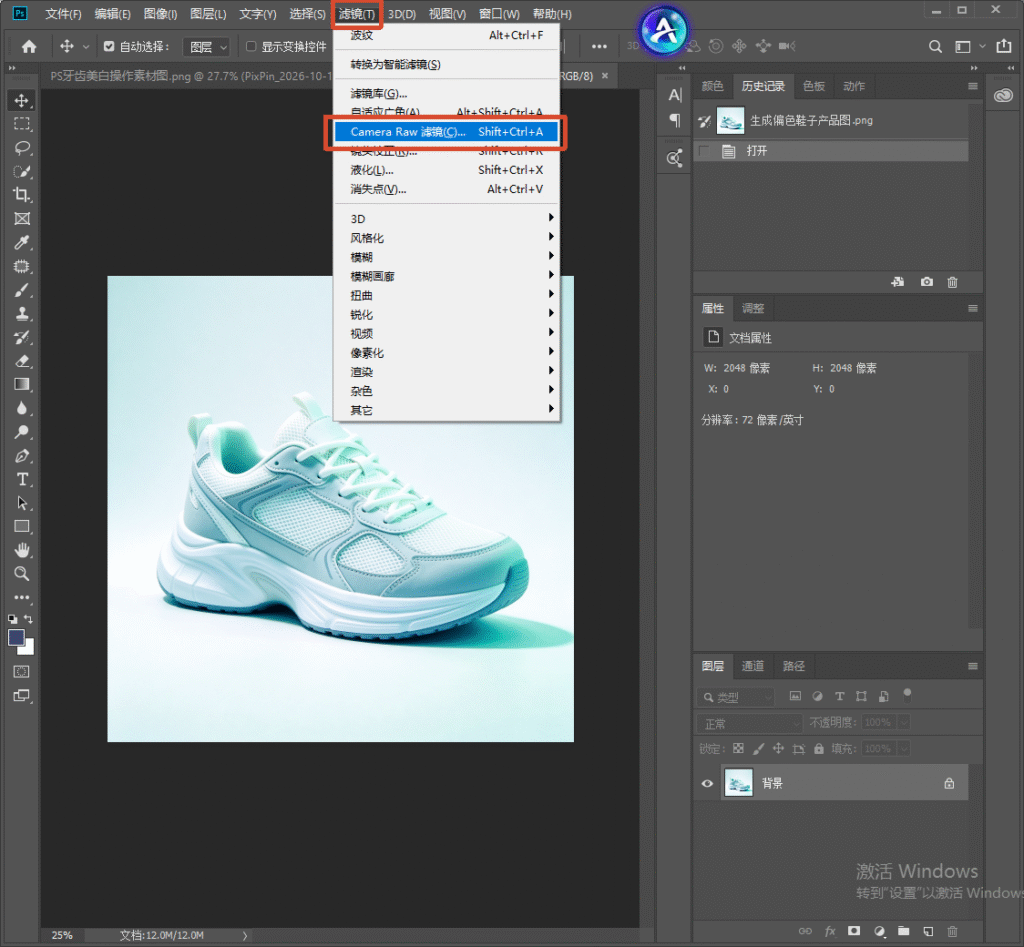Click the history snapshot thumbnail 生成偏色鞋子产品图.png
The height and width of the screenshot is (947, 1024).
point(730,121)
